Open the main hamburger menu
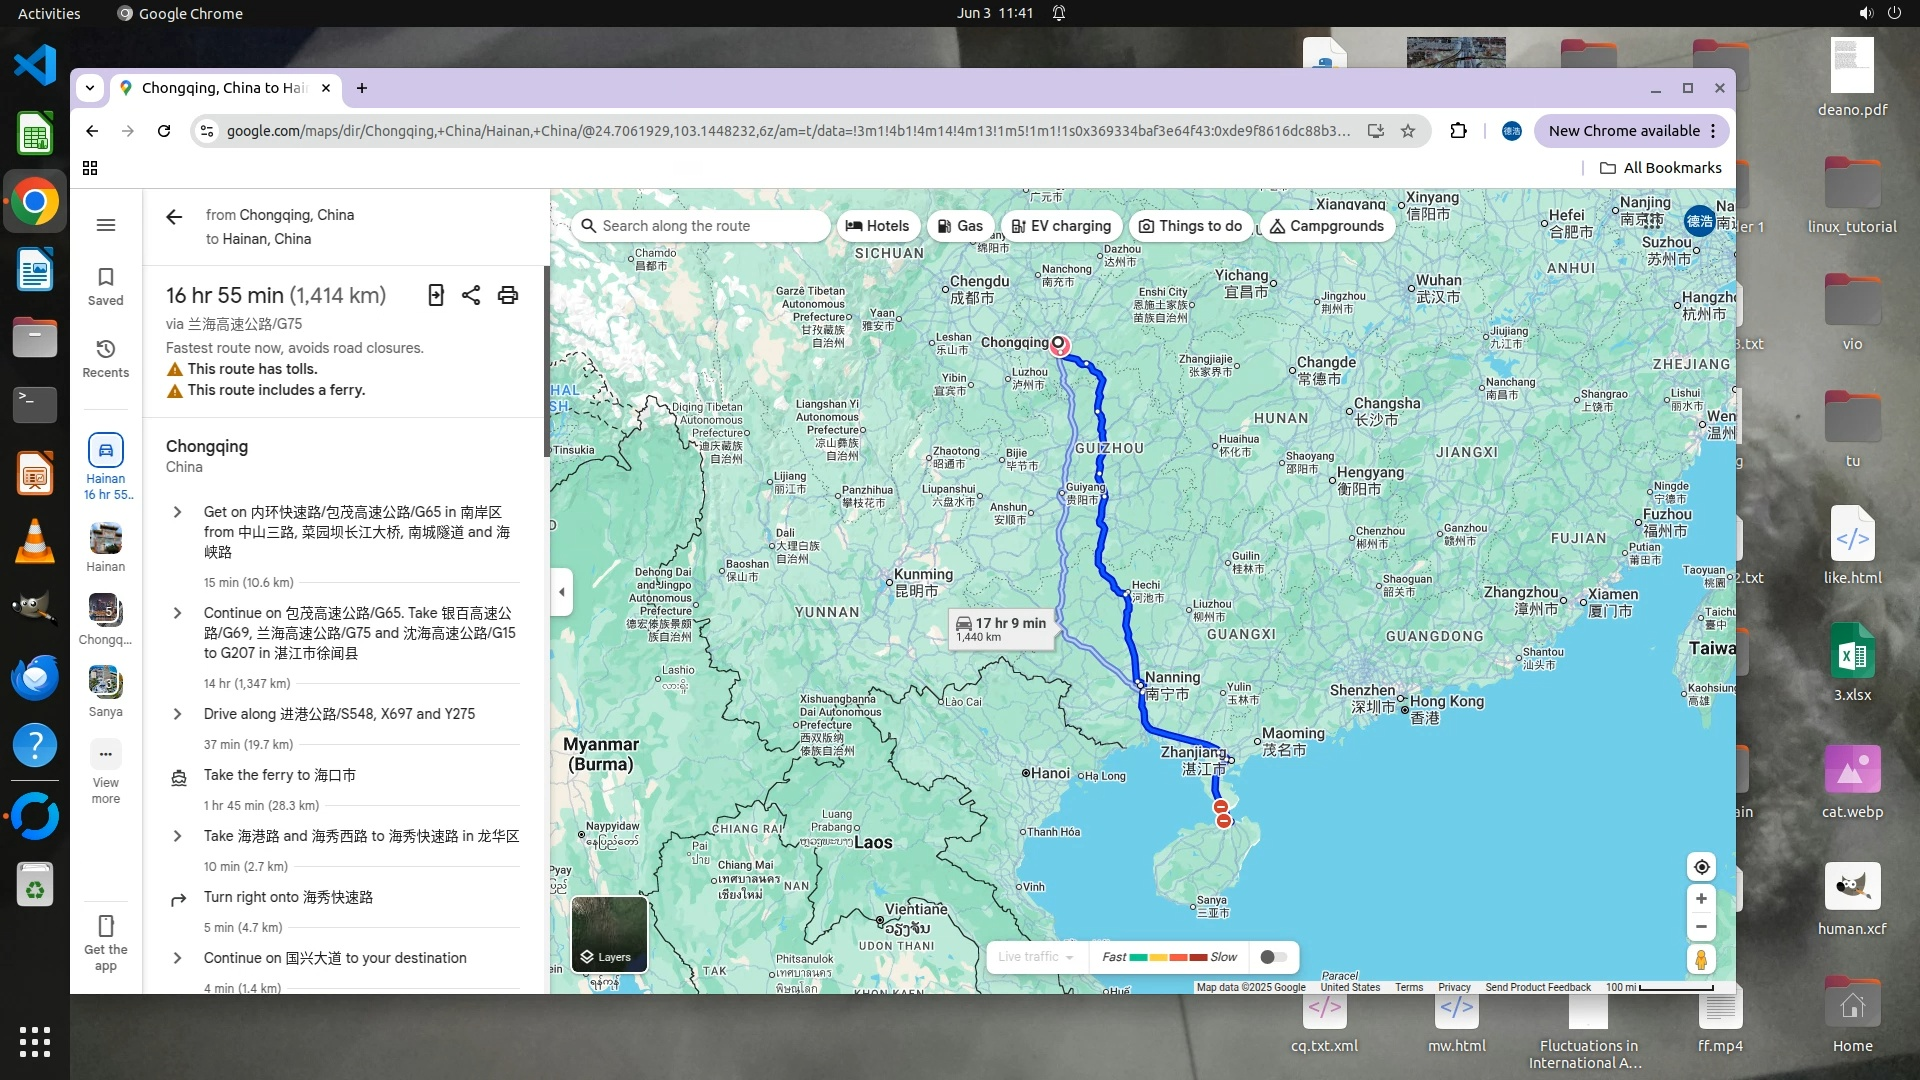The height and width of the screenshot is (1080, 1920). tap(106, 225)
